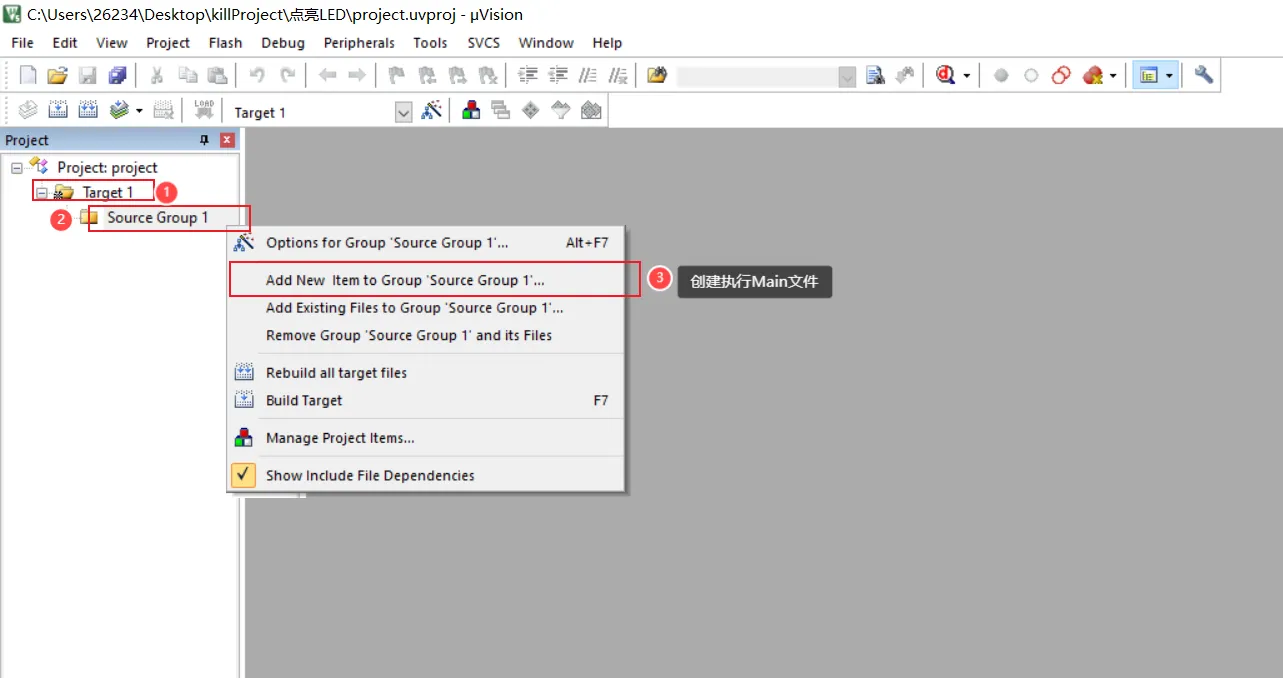Open the SVCS menu
The height and width of the screenshot is (678, 1283).
point(484,43)
